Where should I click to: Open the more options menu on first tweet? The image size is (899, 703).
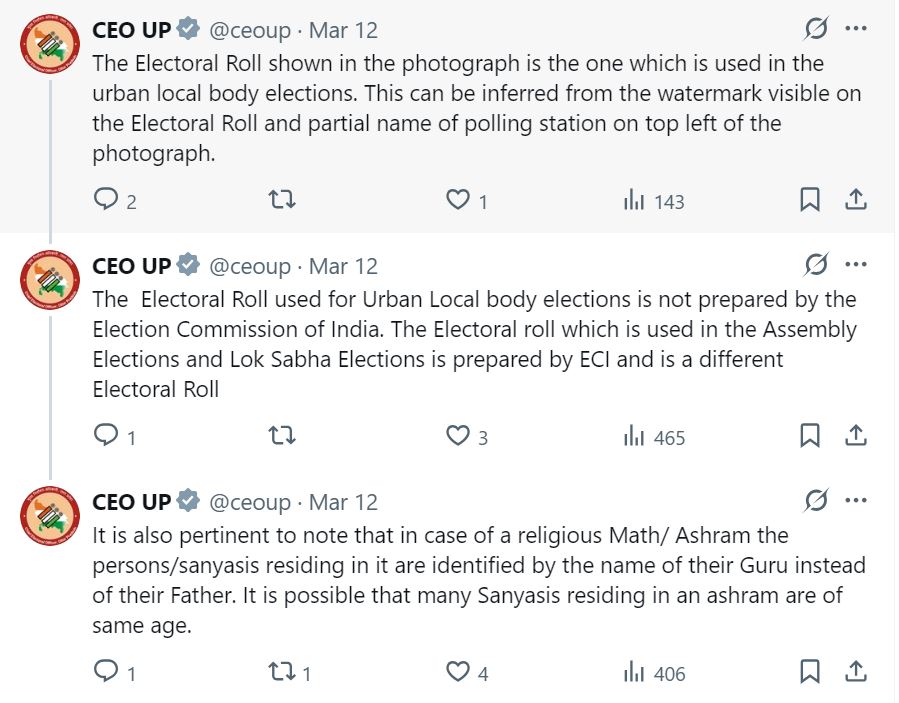point(856,30)
